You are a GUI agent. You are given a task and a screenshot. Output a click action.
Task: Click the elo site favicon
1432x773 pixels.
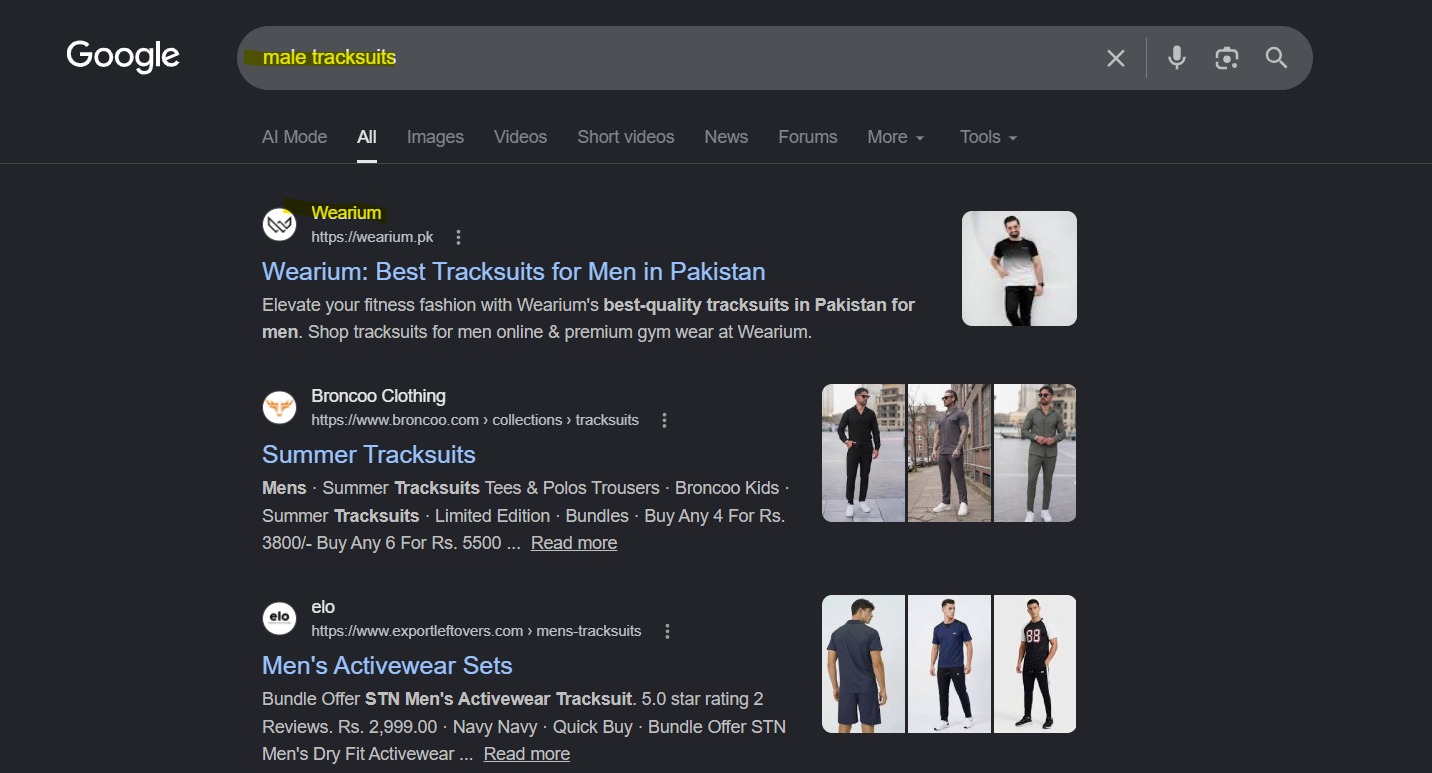click(x=280, y=618)
